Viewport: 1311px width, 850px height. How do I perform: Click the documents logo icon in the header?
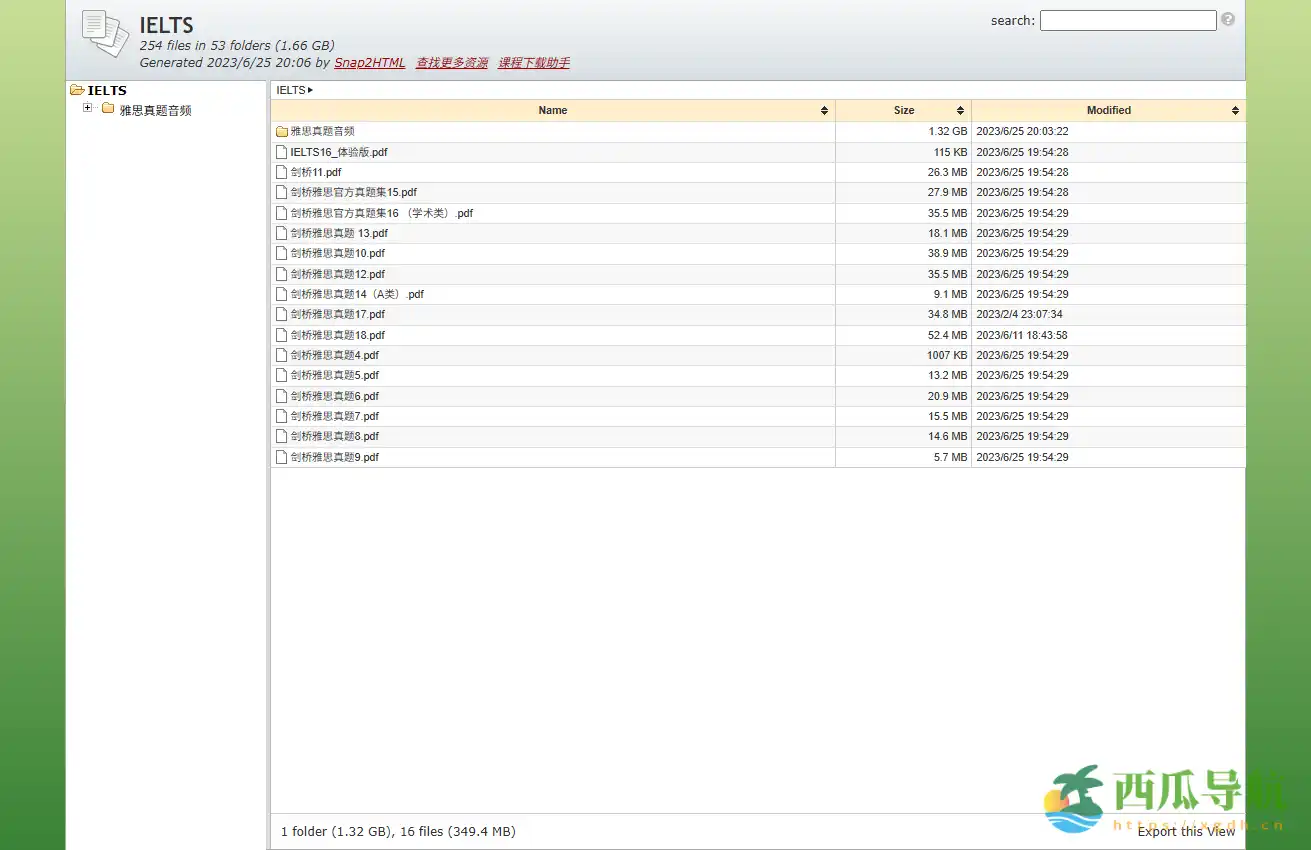coord(105,34)
